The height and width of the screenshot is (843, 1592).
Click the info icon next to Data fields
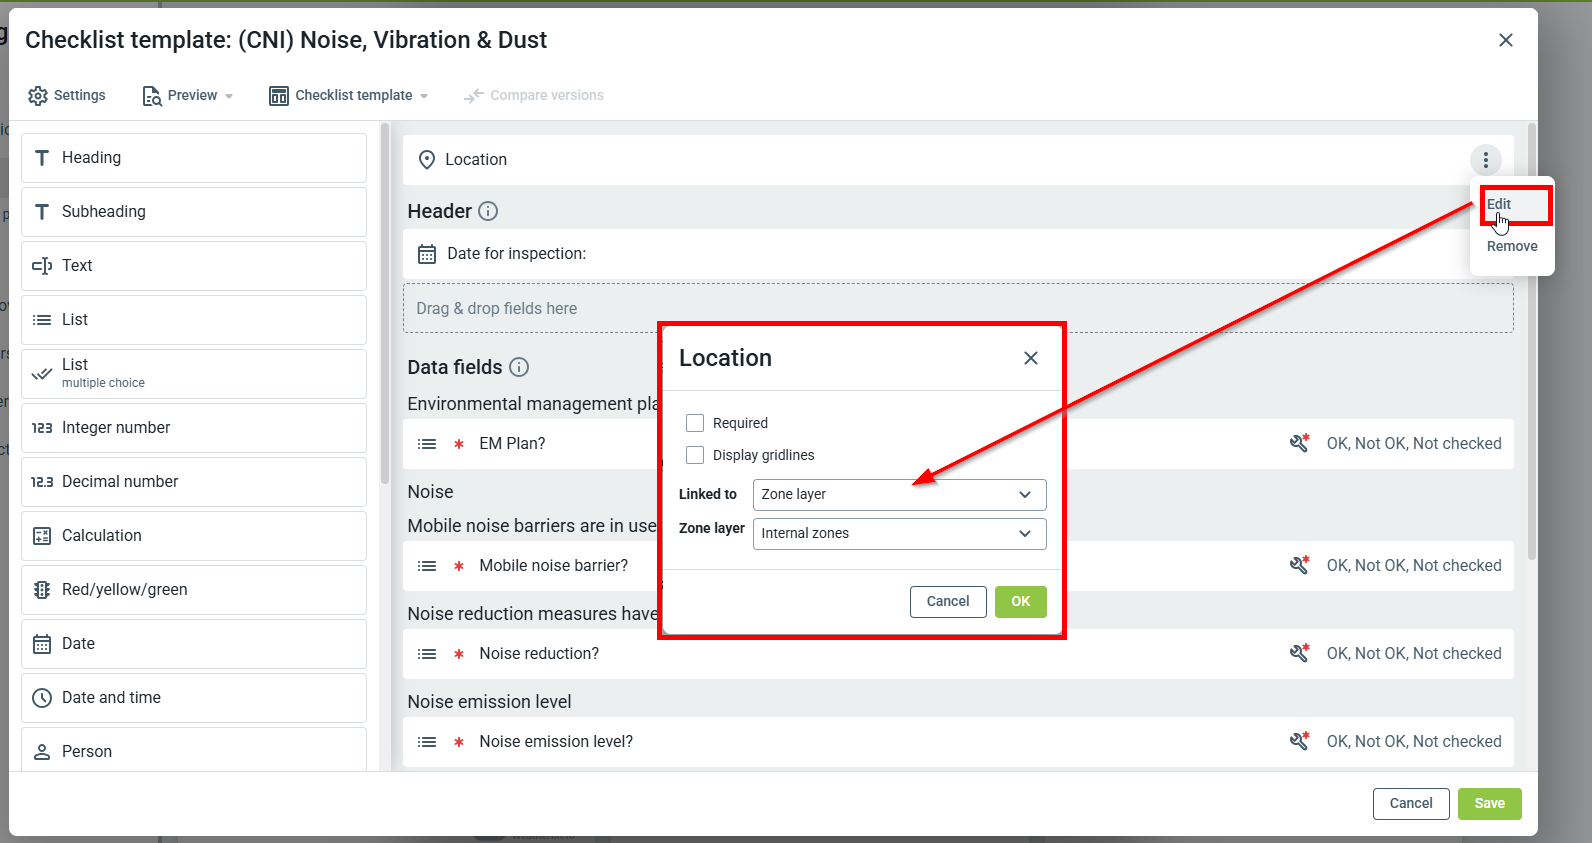coord(519,367)
